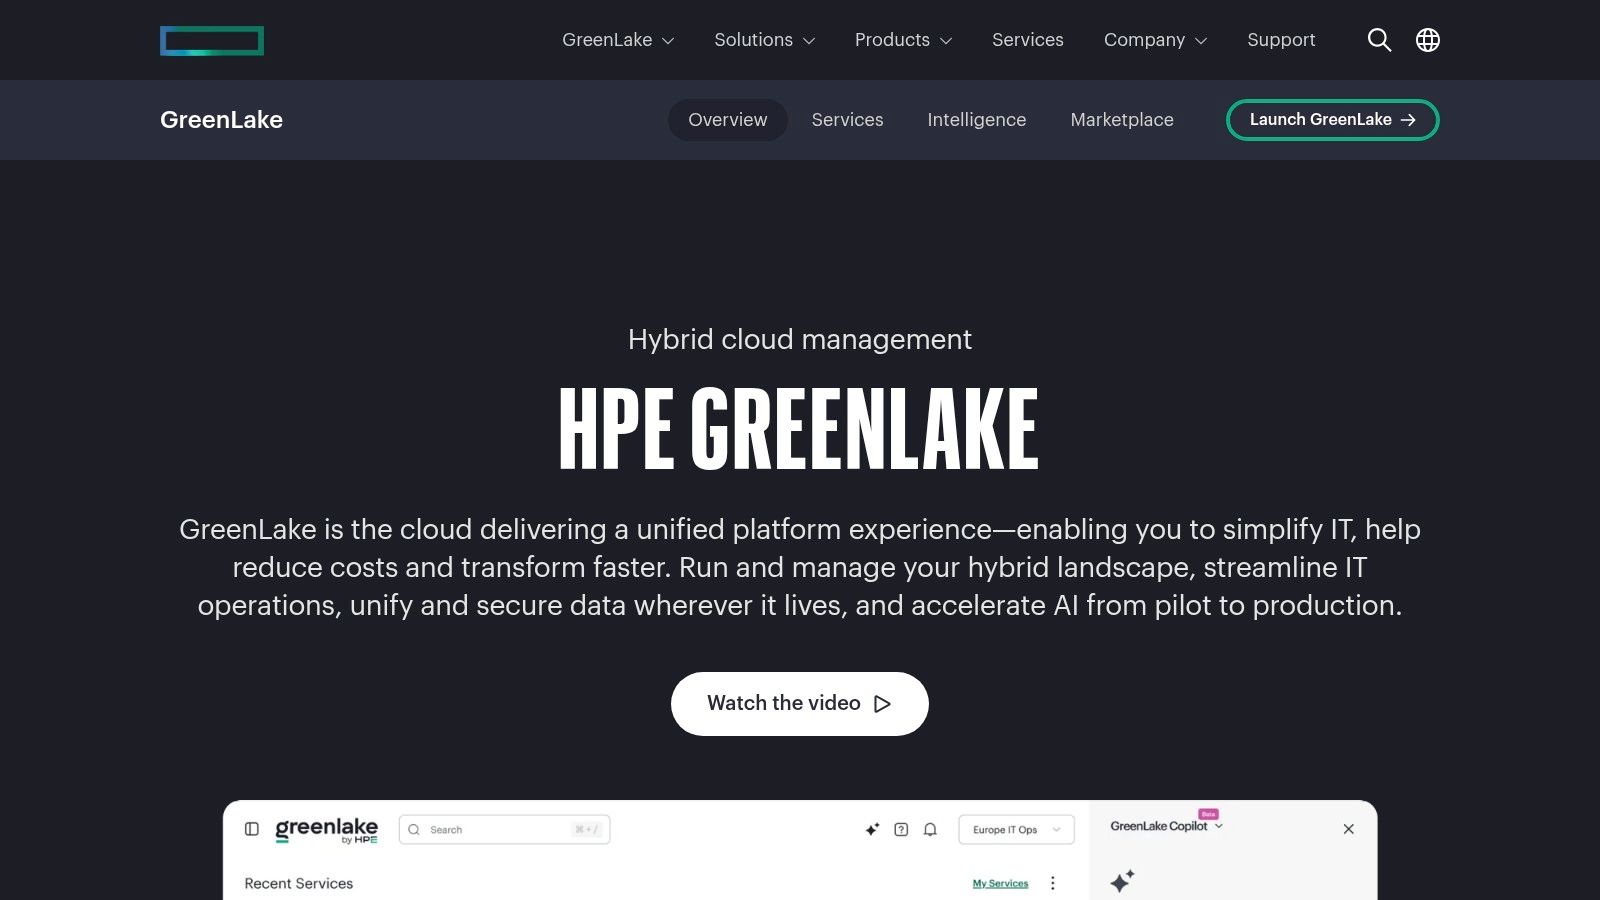
Task: Open the search icon in top navigation
Action: coord(1379,40)
